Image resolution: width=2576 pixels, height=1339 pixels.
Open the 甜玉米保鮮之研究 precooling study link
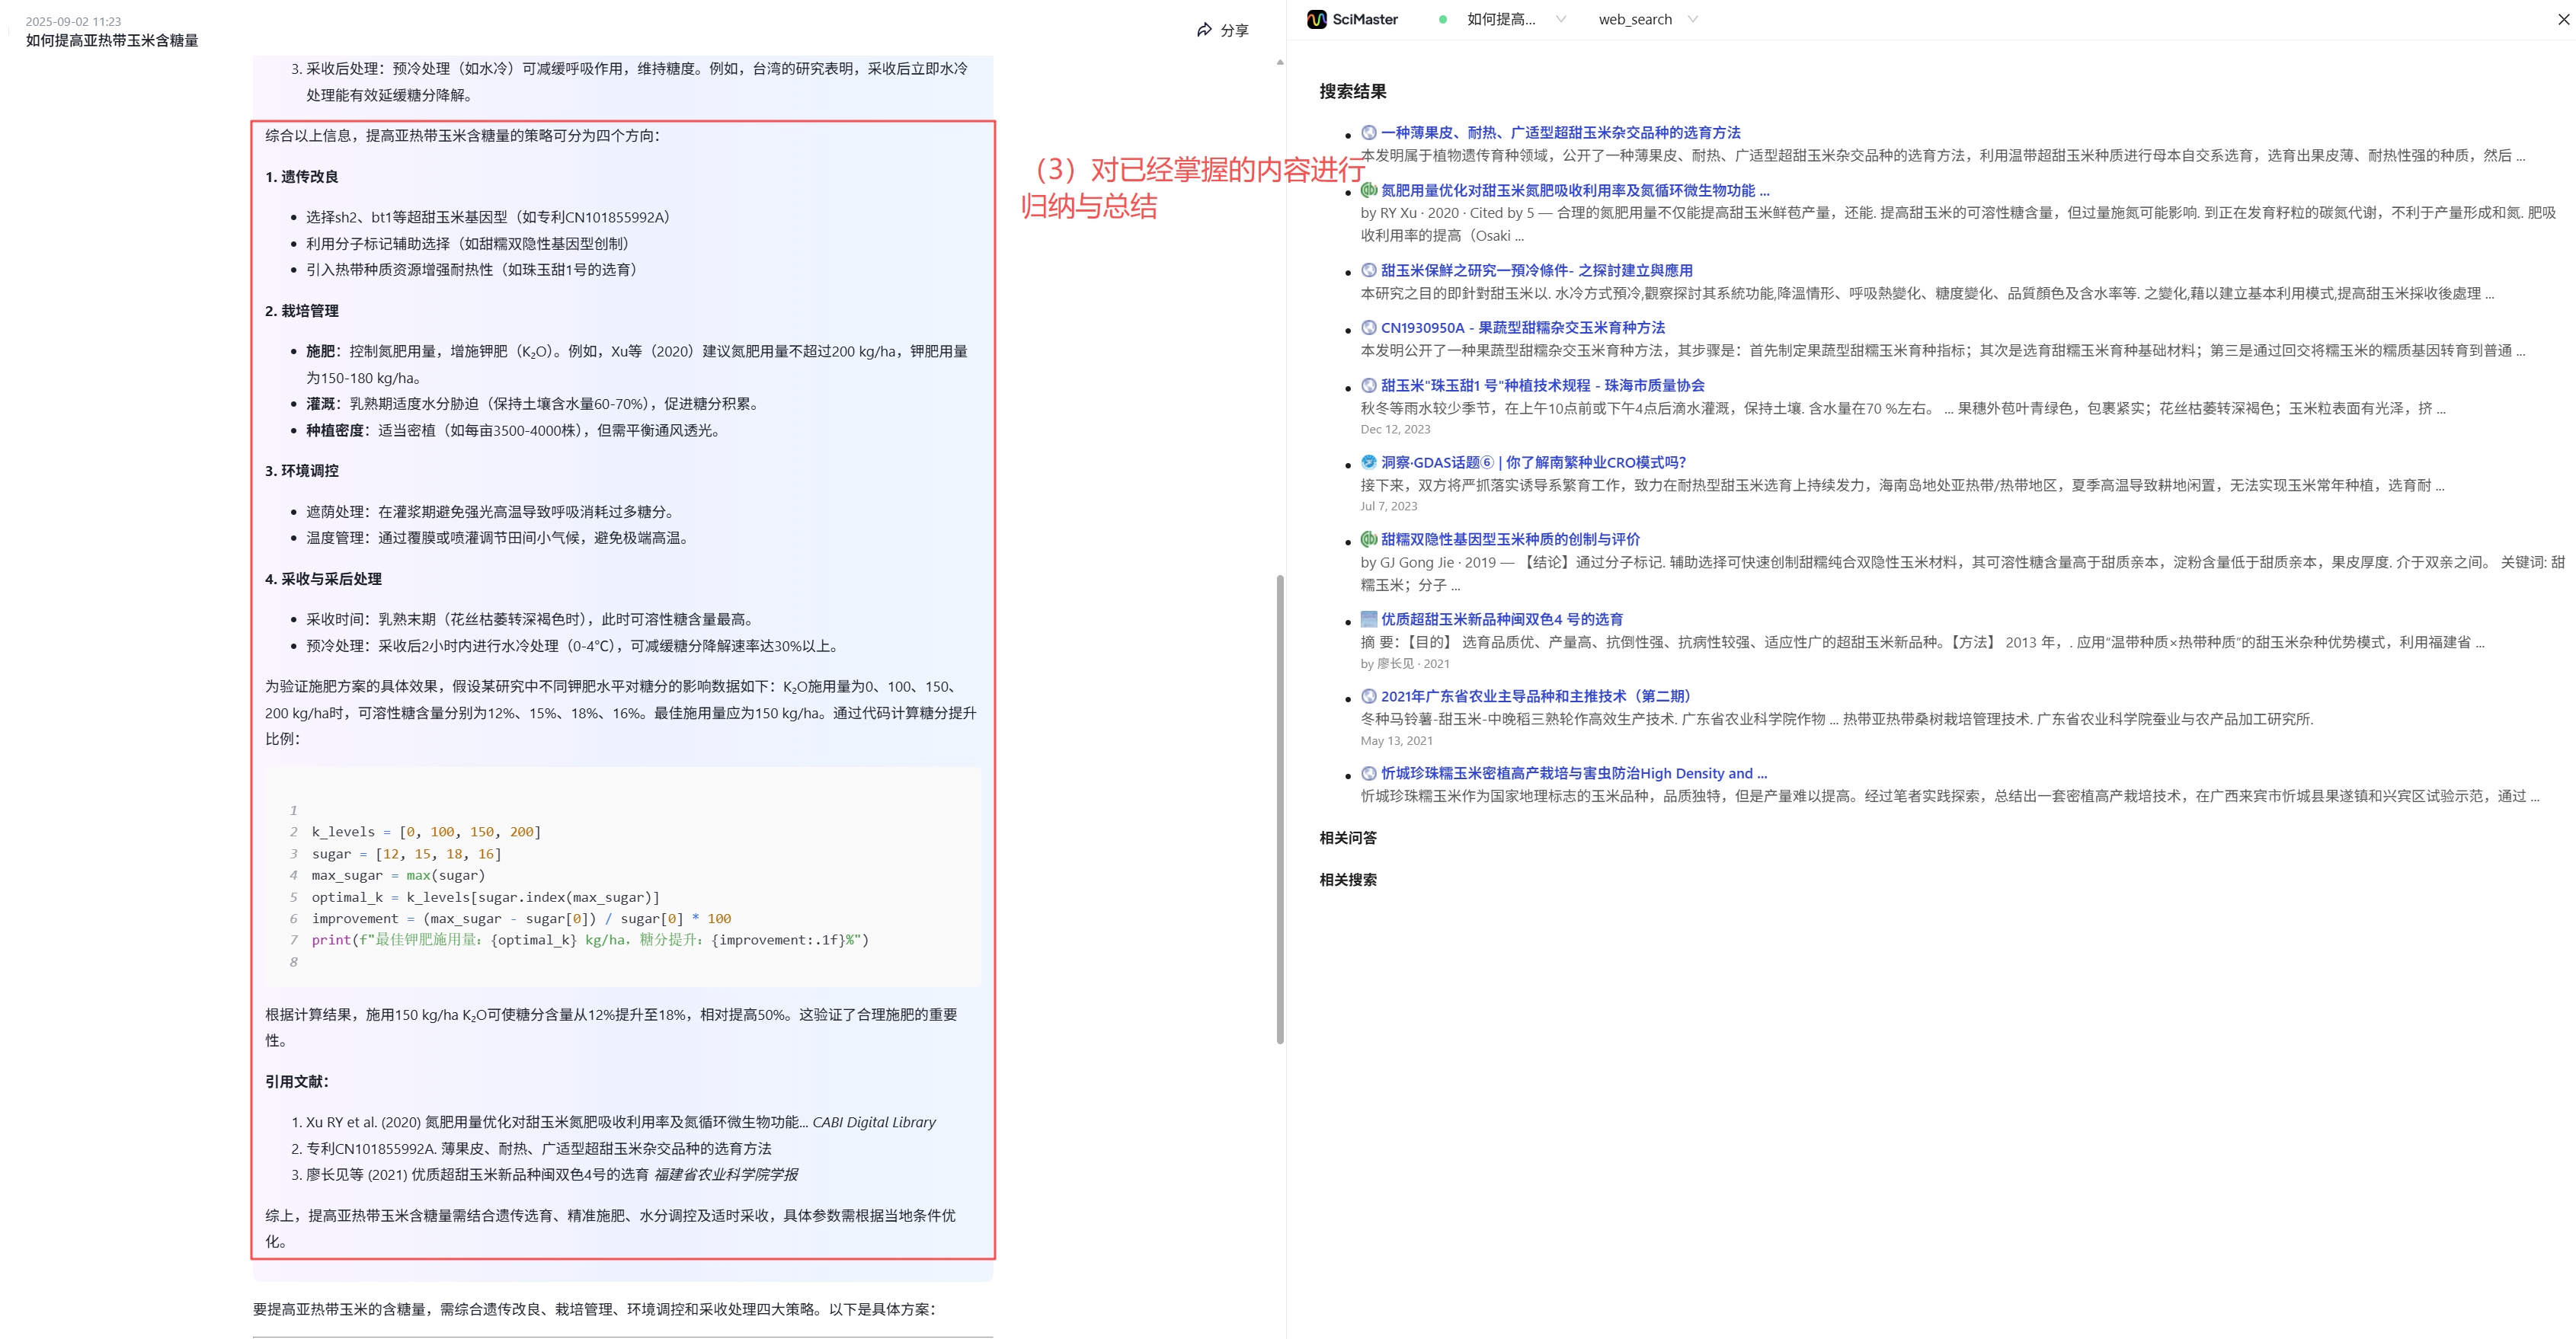tap(1536, 270)
